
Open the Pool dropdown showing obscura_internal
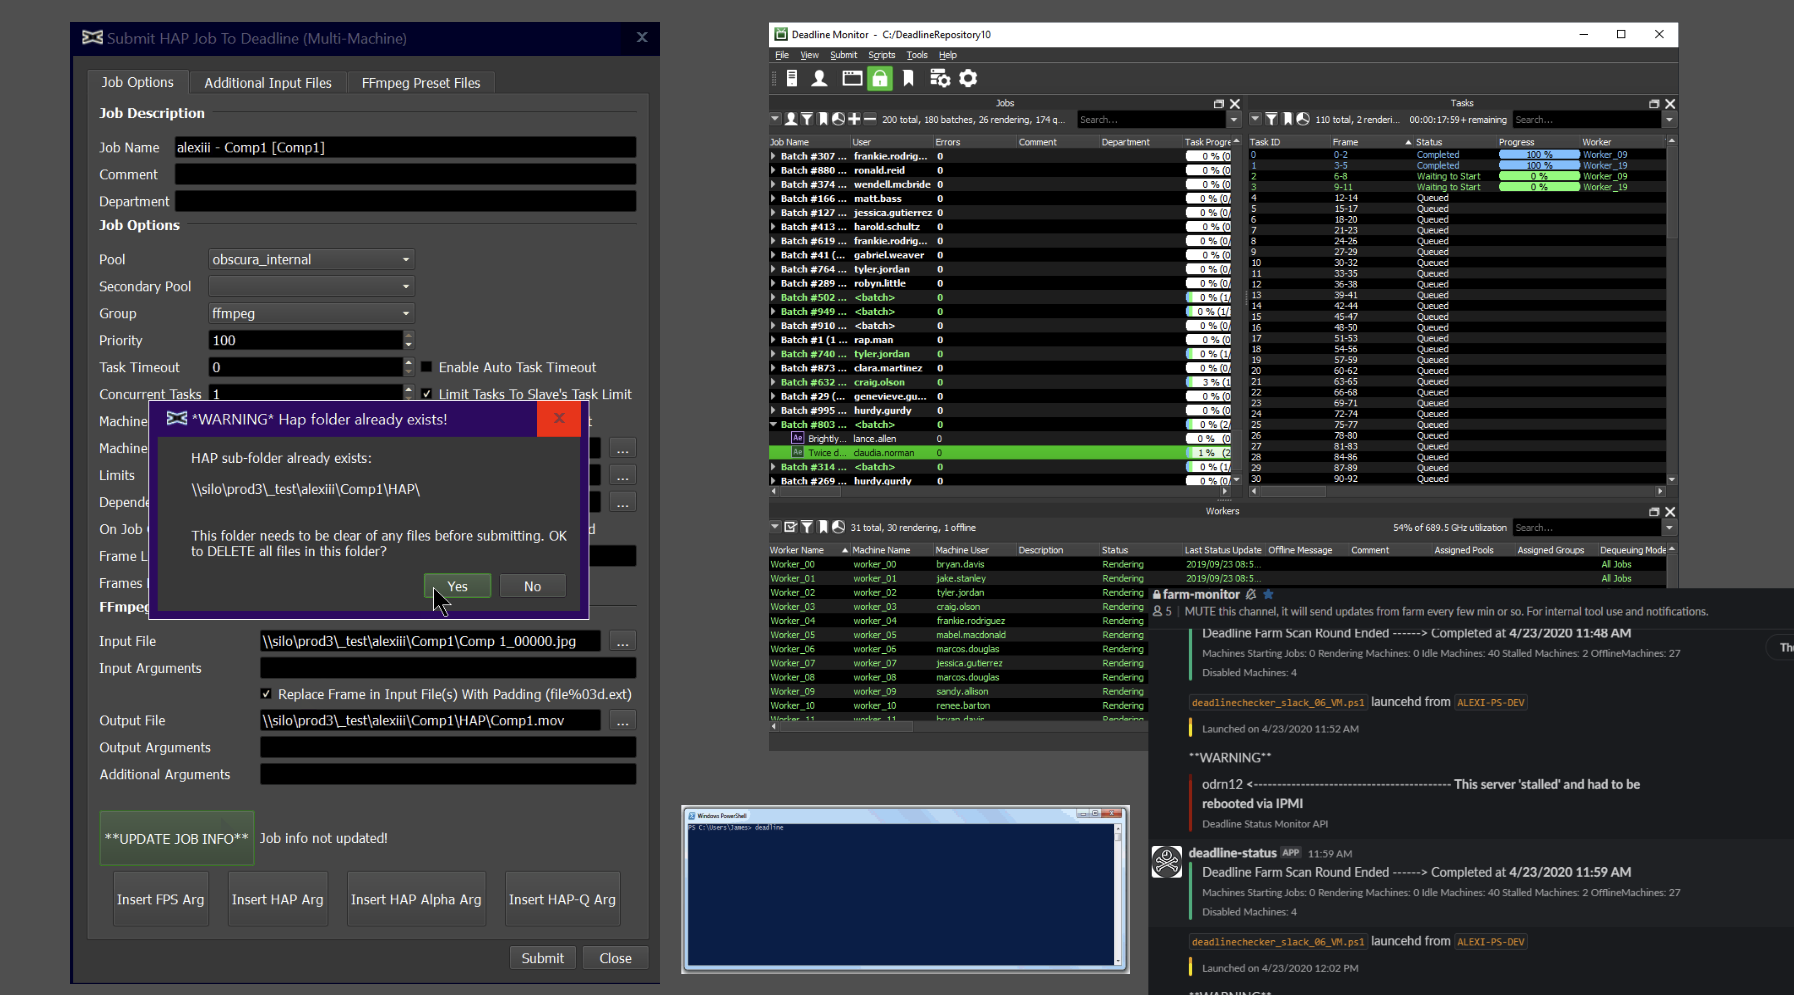pos(311,259)
